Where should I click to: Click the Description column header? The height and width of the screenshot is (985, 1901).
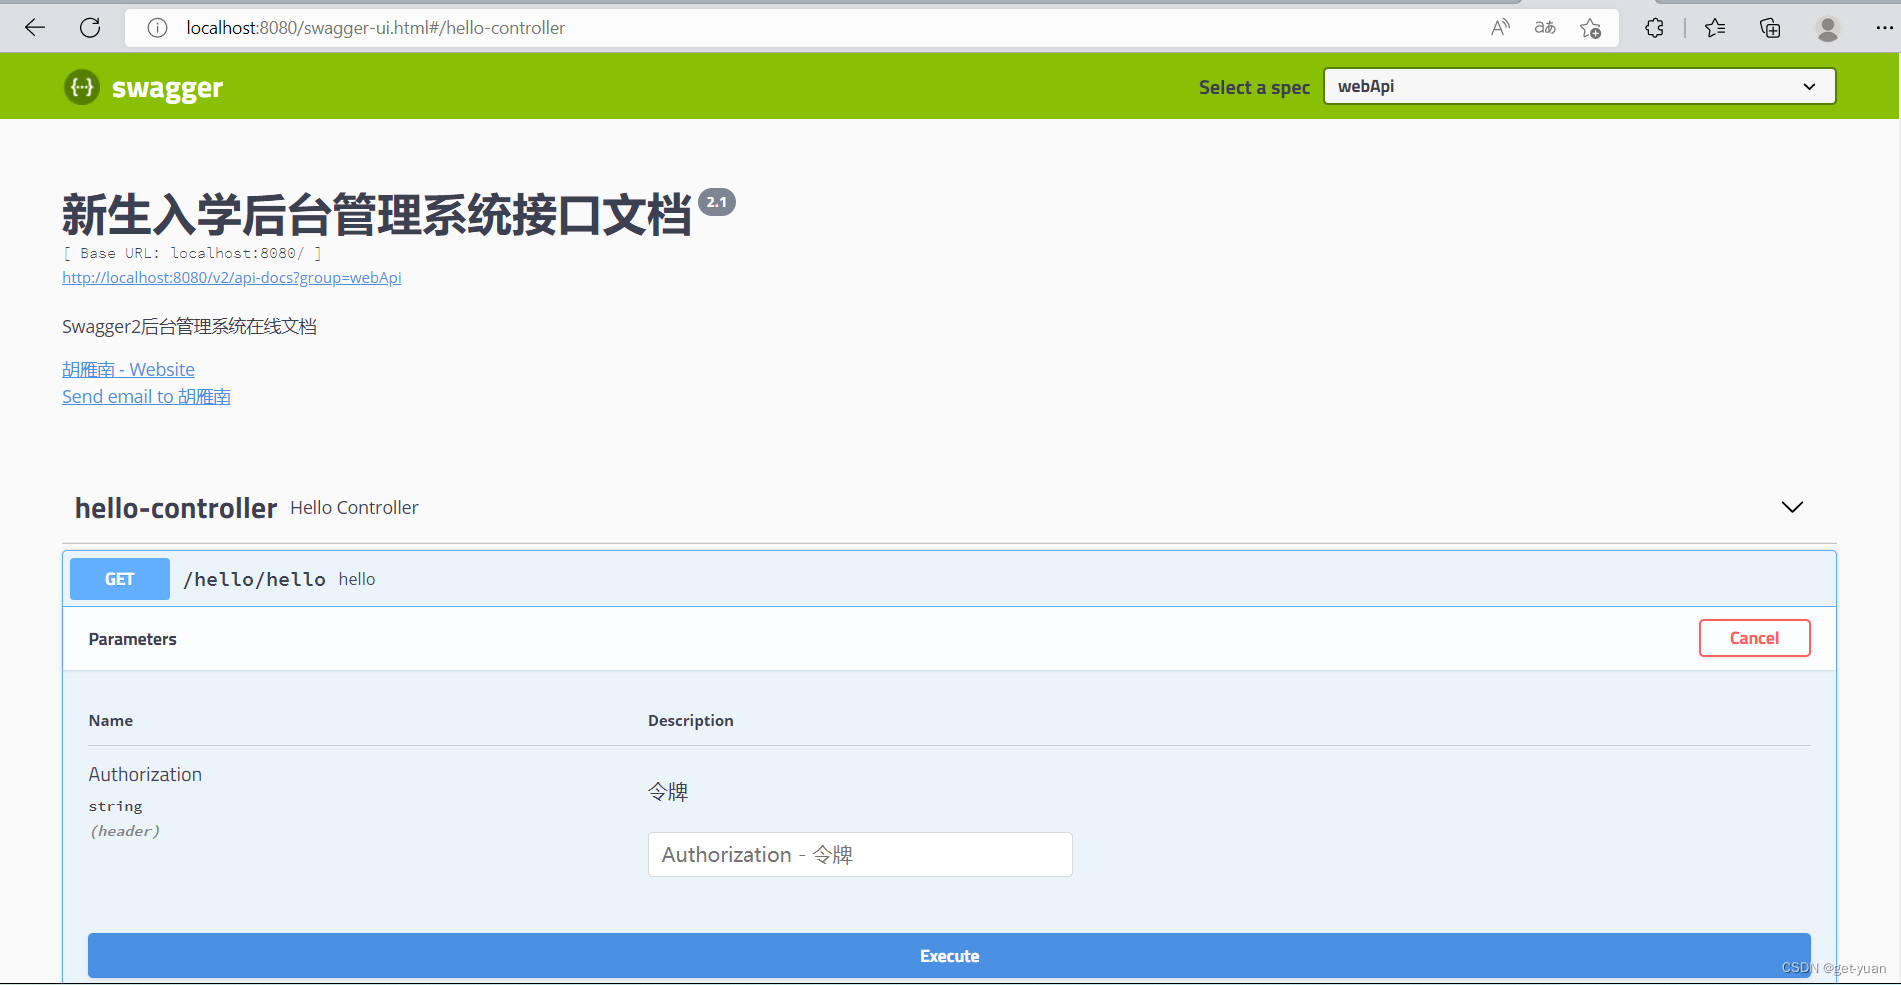point(690,720)
